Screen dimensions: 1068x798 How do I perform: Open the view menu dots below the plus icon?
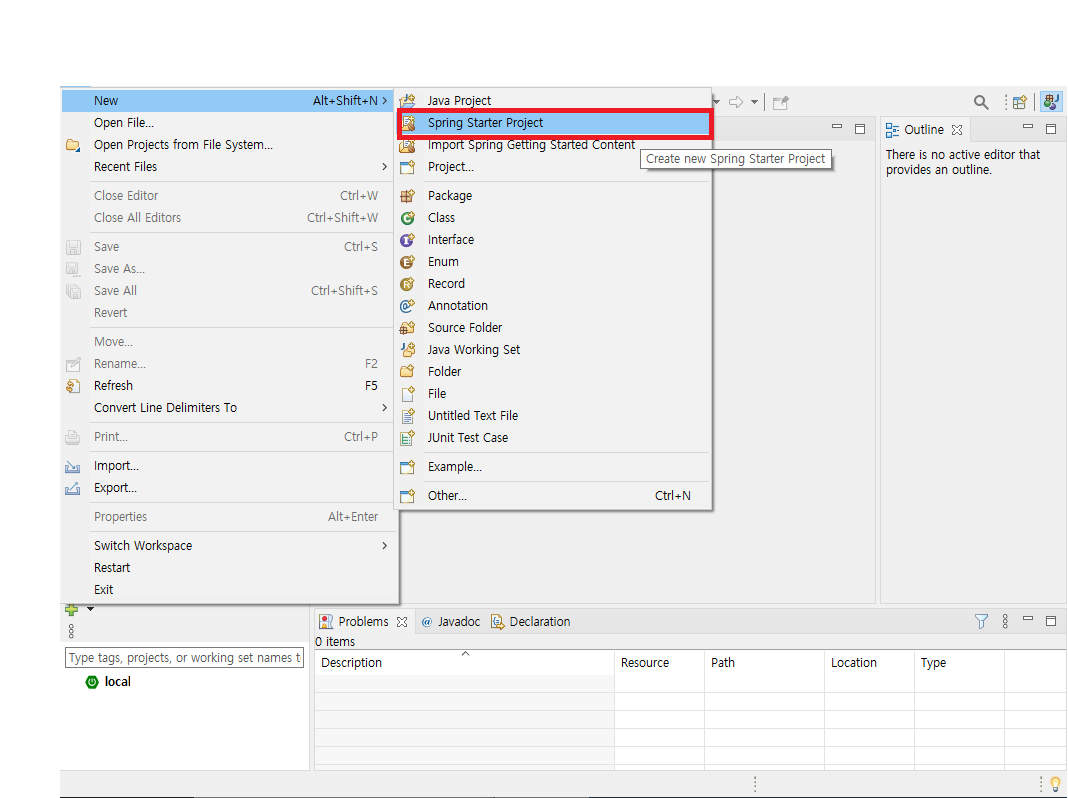coord(72,631)
